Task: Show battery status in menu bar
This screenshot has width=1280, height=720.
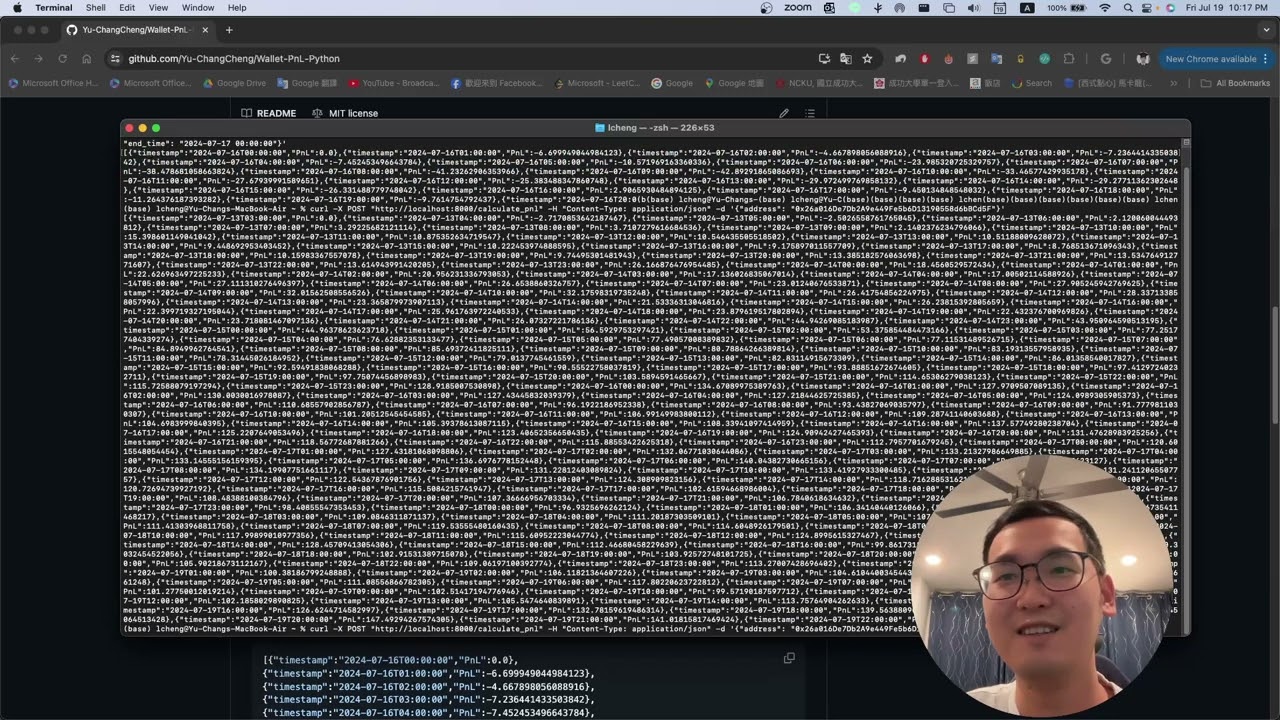Action: [1069, 8]
